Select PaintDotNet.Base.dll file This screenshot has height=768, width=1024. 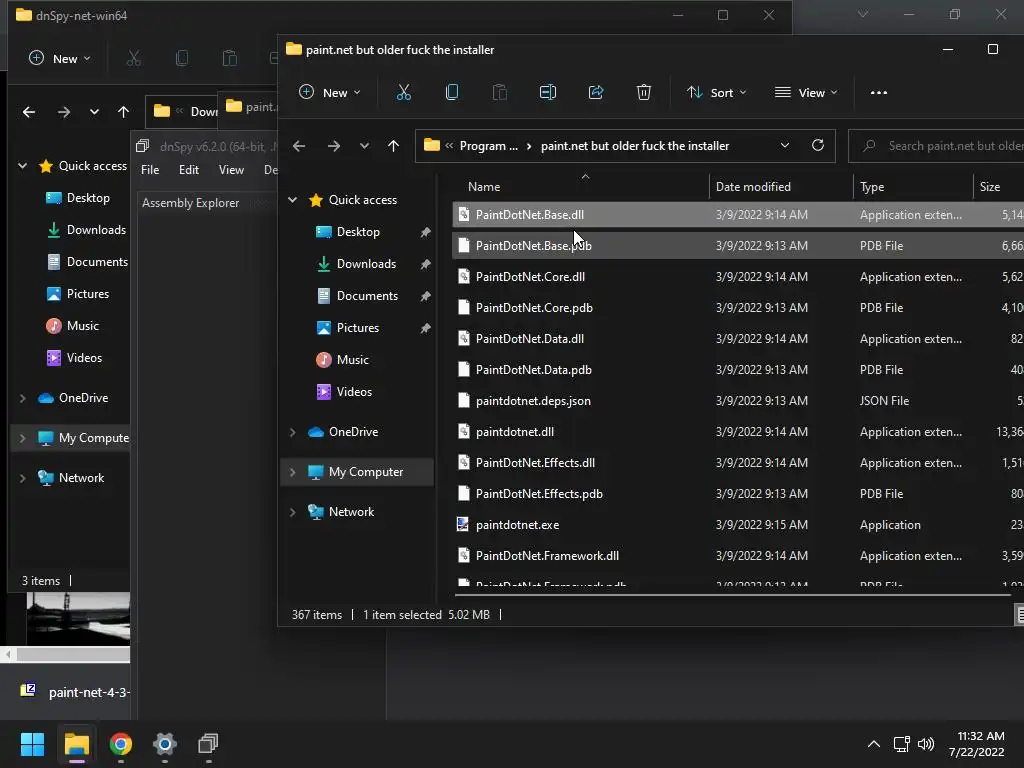pyautogui.click(x=738, y=215)
